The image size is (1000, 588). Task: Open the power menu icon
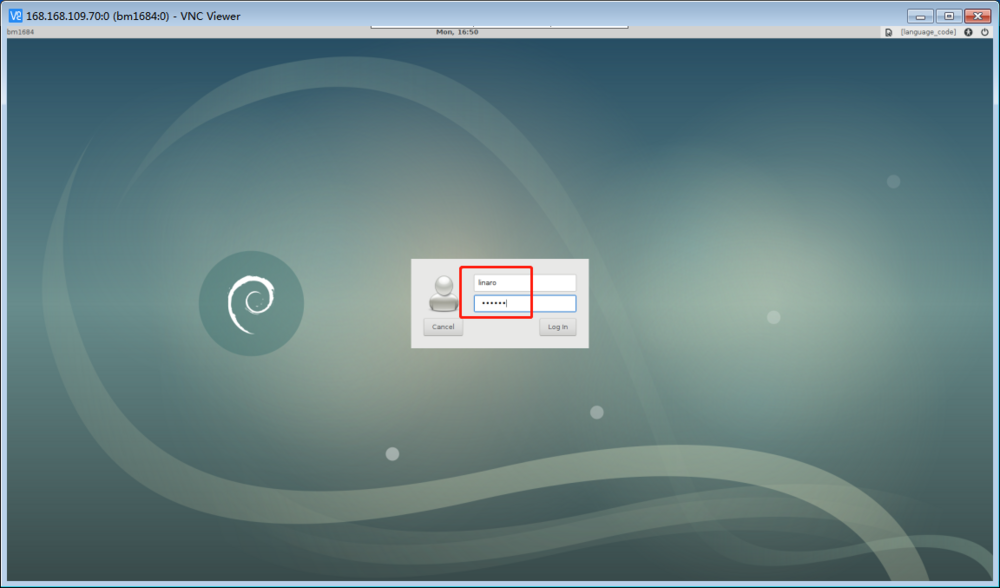click(985, 32)
